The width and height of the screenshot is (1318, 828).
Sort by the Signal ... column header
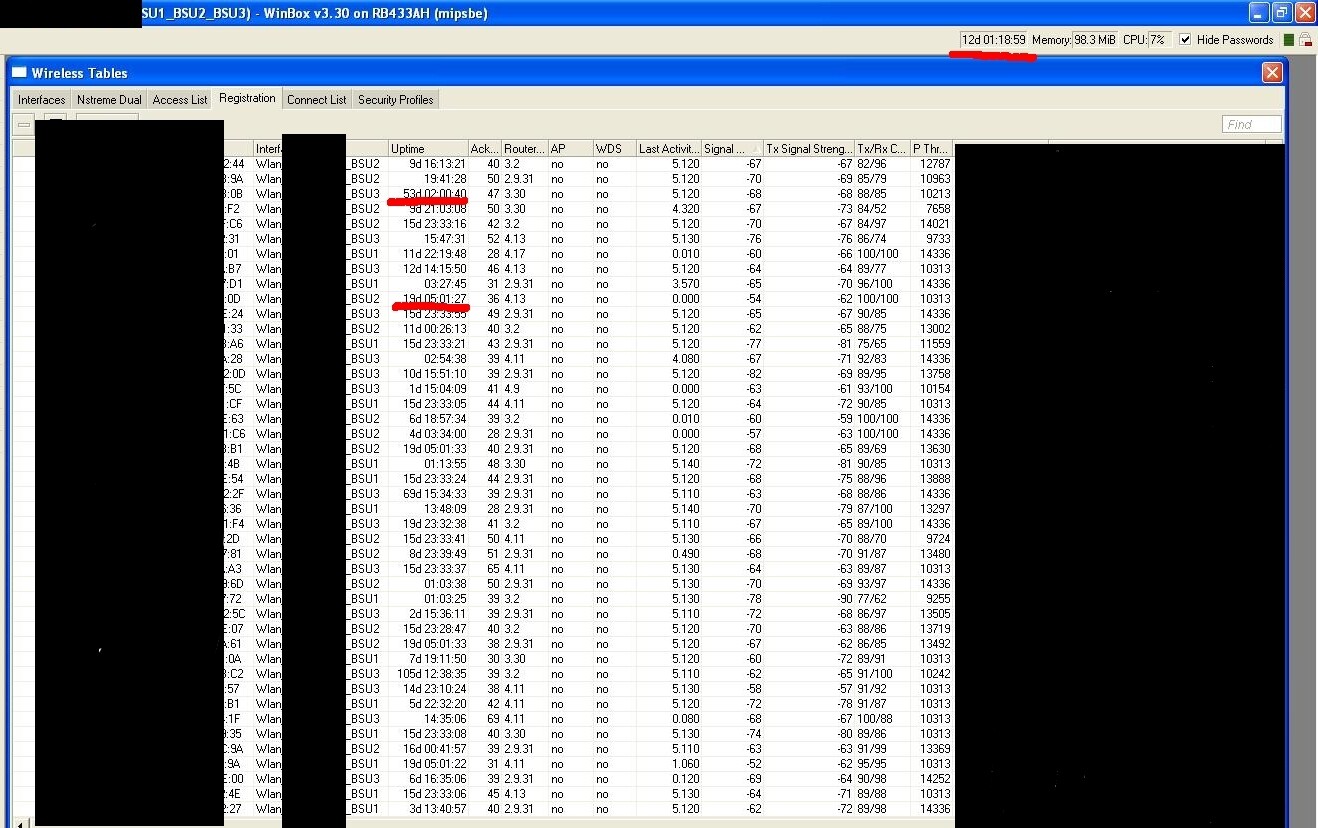(x=732, y=149)
